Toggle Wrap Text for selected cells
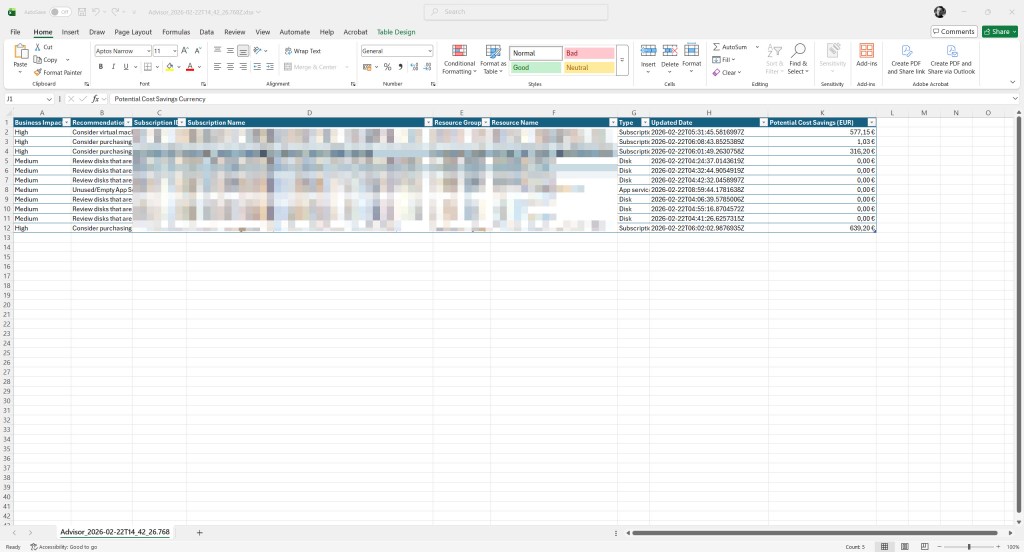 [302, 51]
